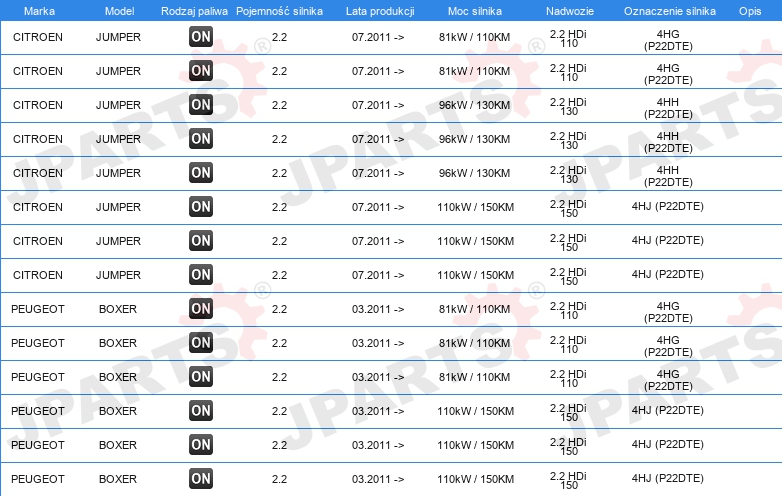Click ON icon in middle CITROEN 96kW row
The image size is (782, 496).
[x=201, y=138]
